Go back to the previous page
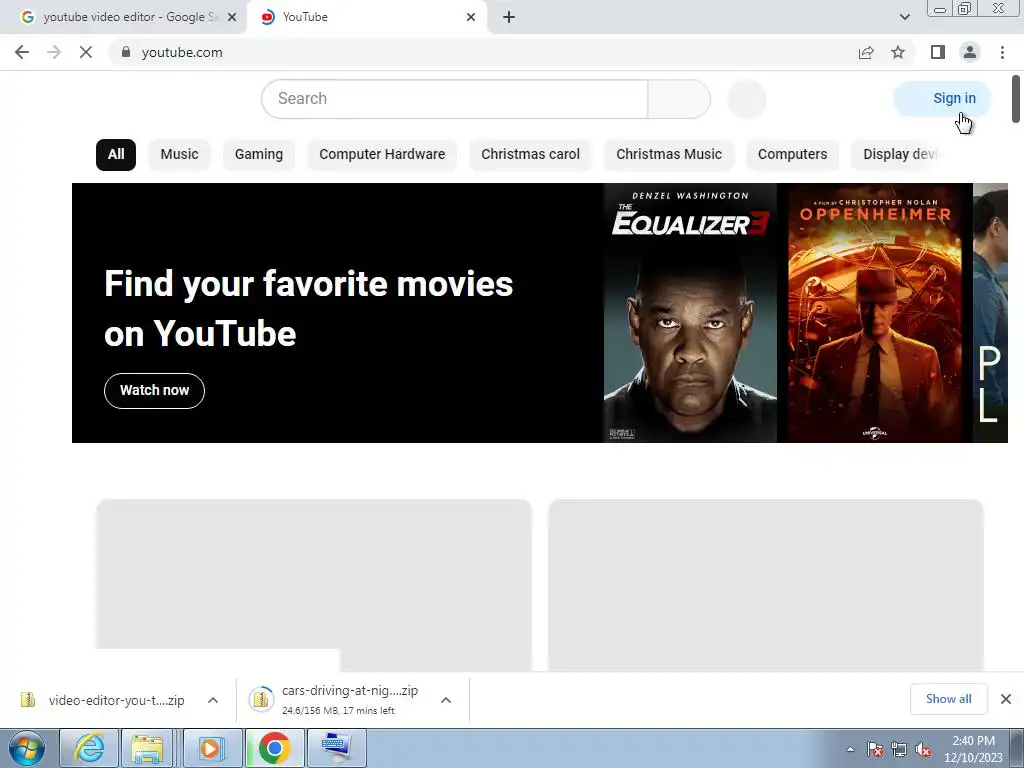Image resolution: width=1024 pixels, height=768 pixels. pyautogui.click(x=22, y=52)
